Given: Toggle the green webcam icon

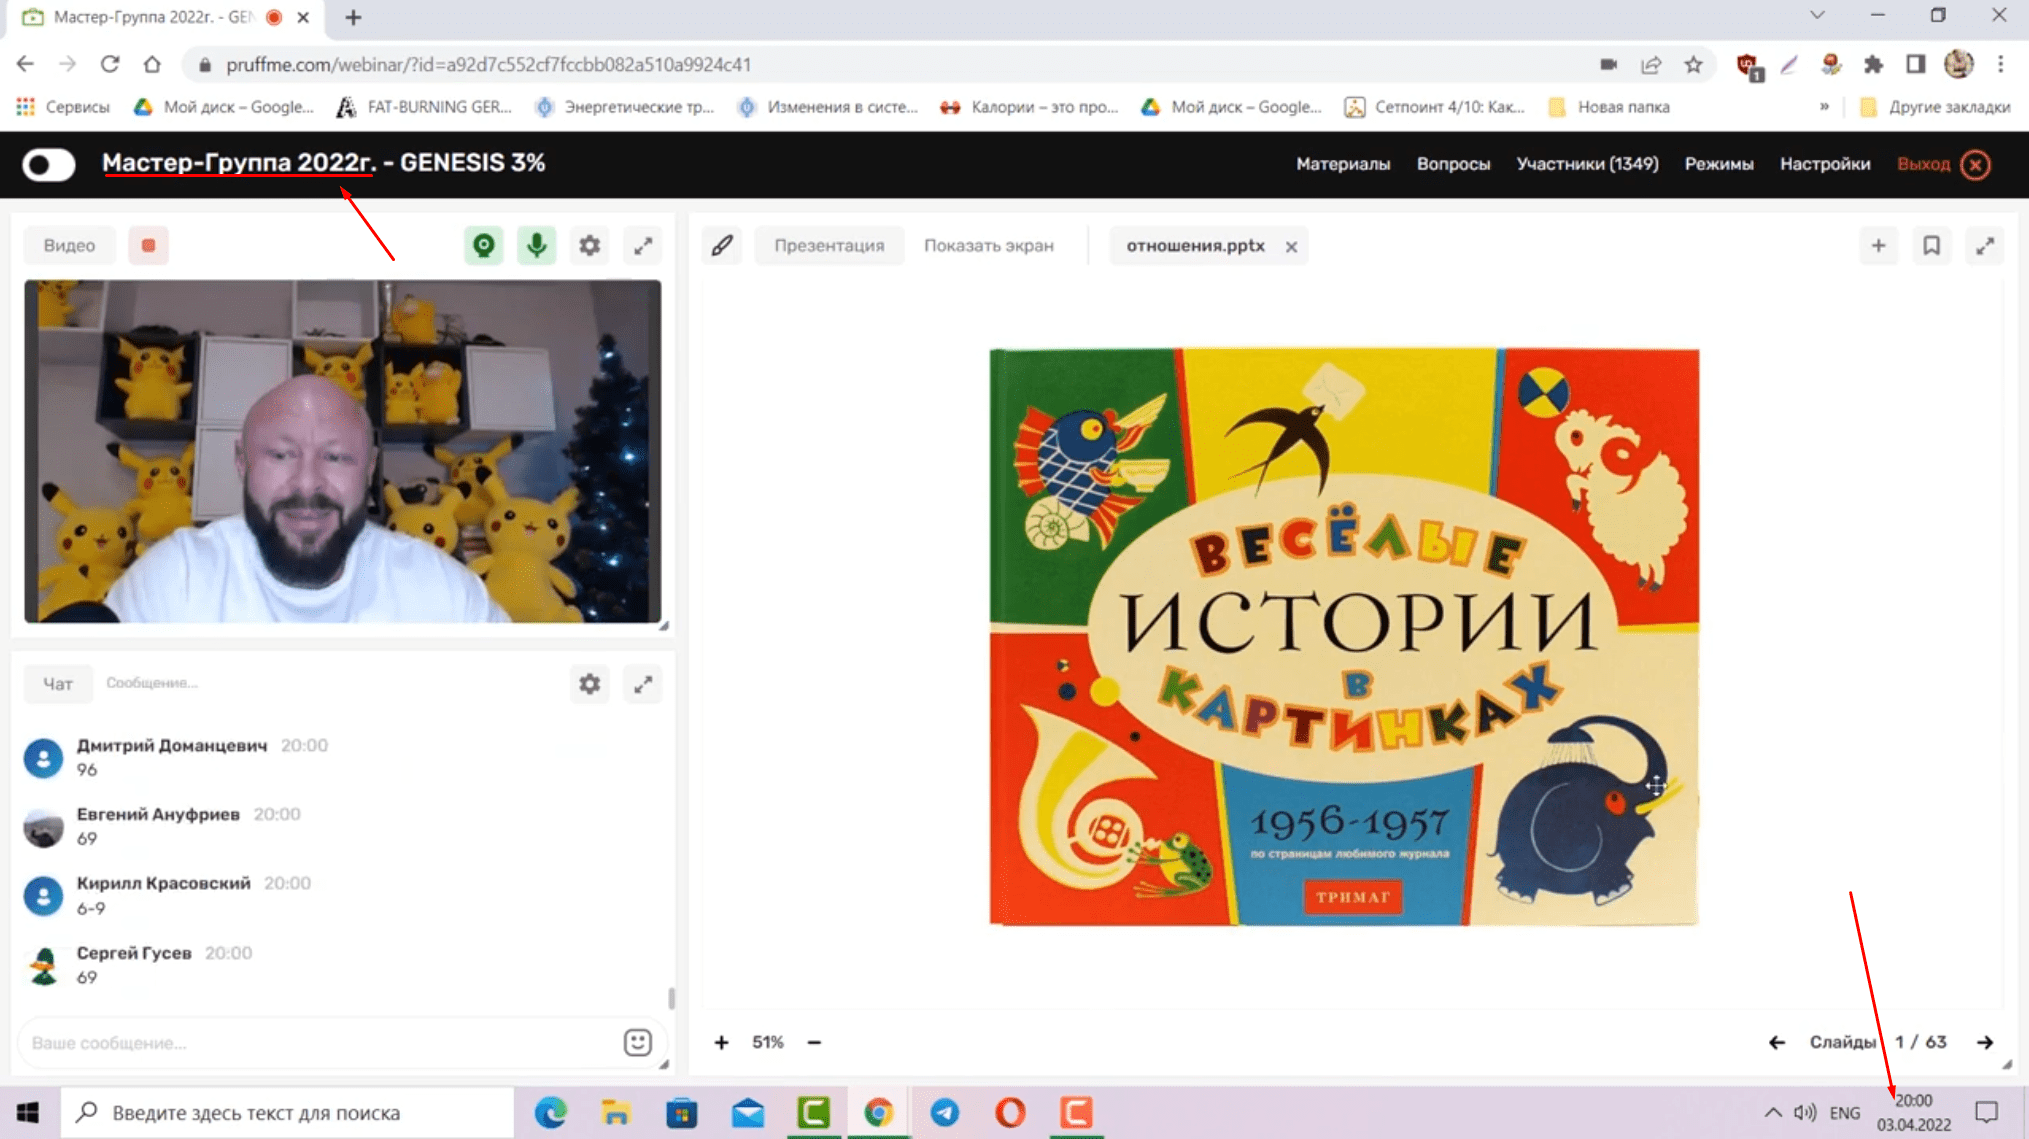Looking at the screenshot, I should tap(484, 245).
